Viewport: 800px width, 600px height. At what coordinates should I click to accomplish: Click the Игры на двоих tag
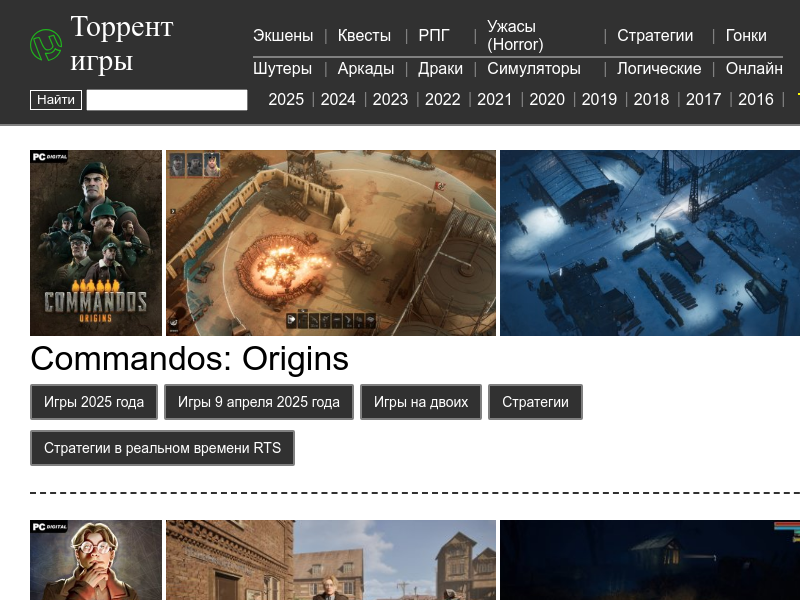point(421,402)
